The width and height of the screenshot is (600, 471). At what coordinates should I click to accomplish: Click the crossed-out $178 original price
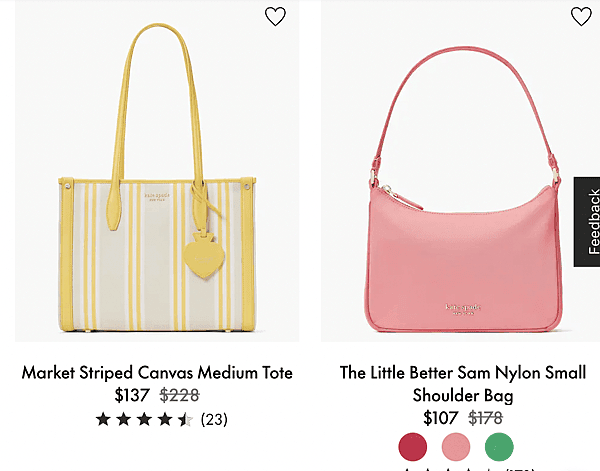pyautogui.click(x=485, y=418)
